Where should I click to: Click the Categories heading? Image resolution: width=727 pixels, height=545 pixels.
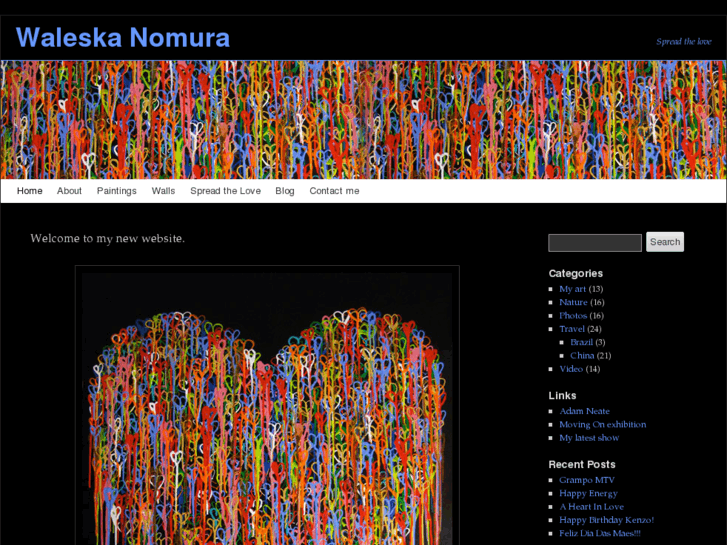pos(575,274)
